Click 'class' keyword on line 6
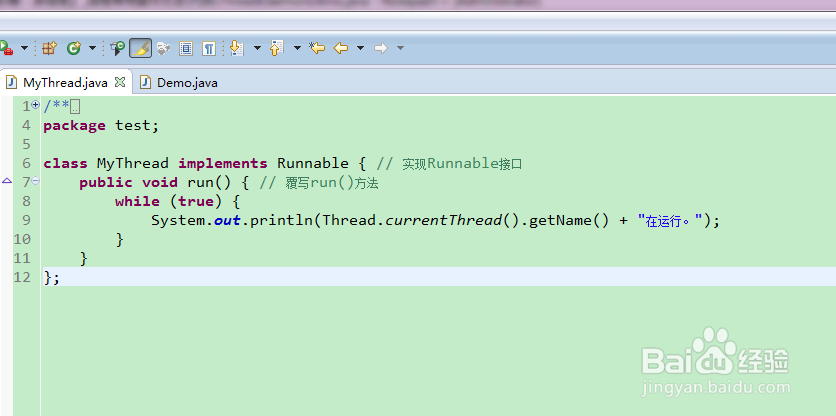The image size is (836, 416). coord(65,163)
